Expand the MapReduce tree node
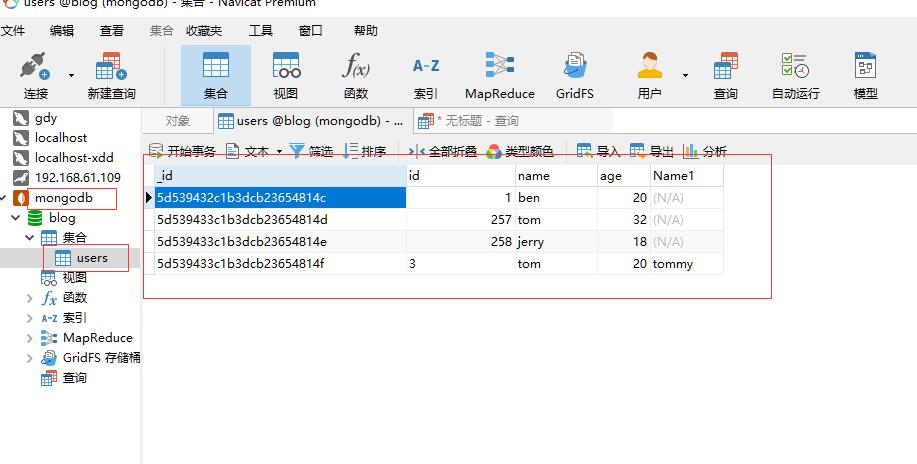Image resolution: width=917 pixels, height=464 pixels. [30, 338]
